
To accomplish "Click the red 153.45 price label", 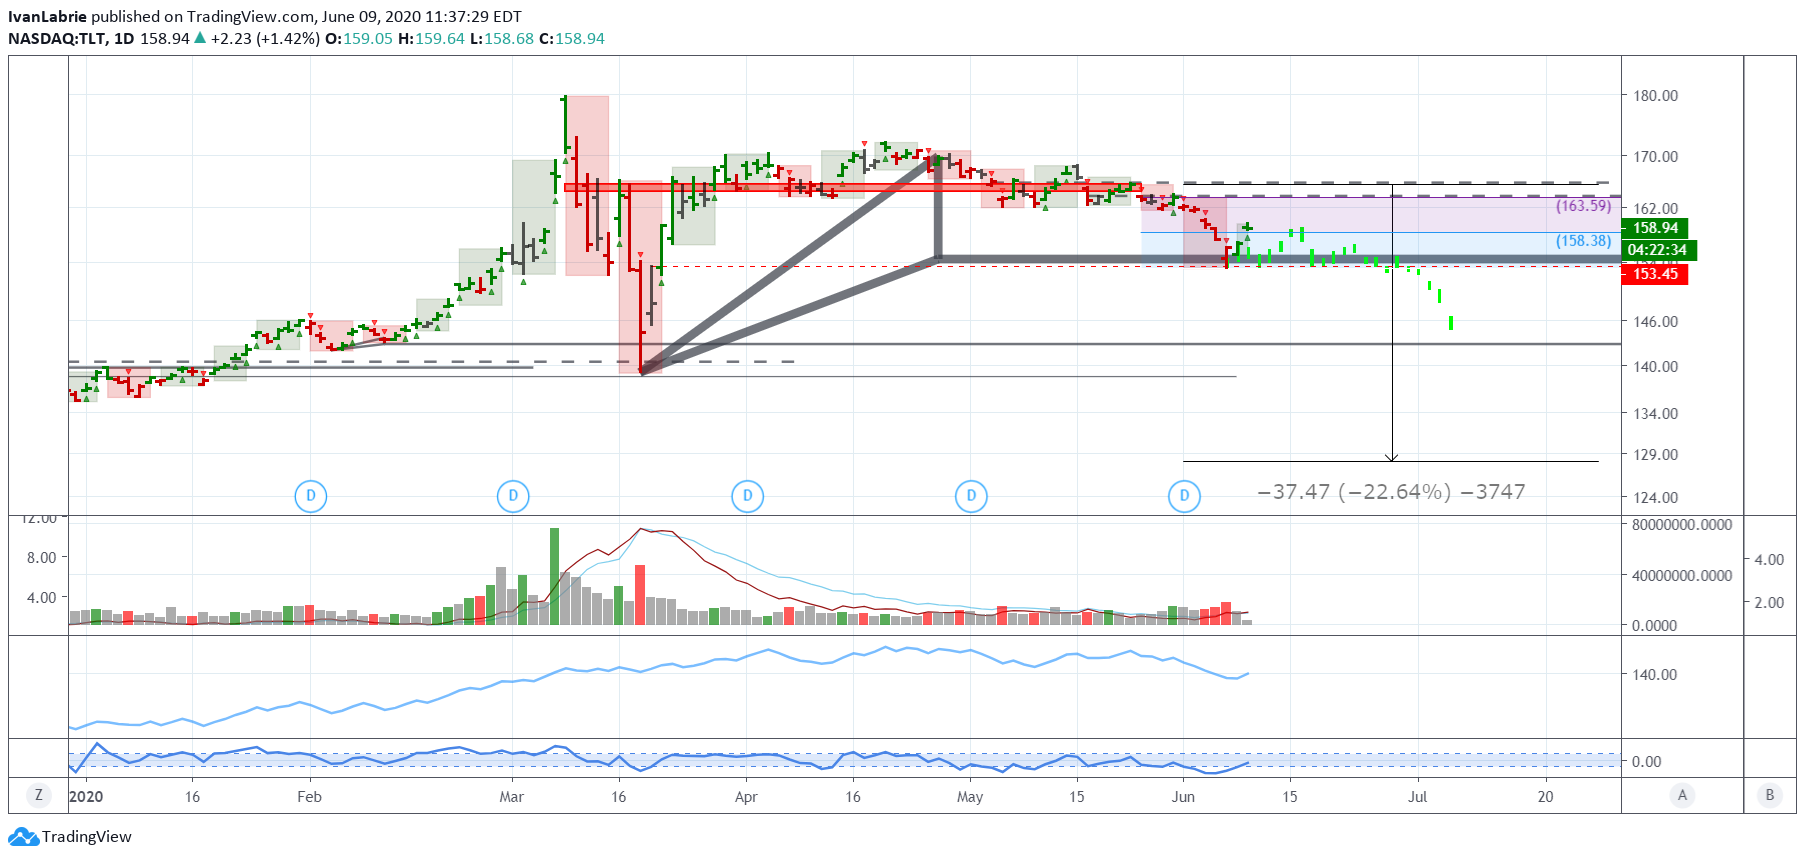I will [x=1655, y=274].
